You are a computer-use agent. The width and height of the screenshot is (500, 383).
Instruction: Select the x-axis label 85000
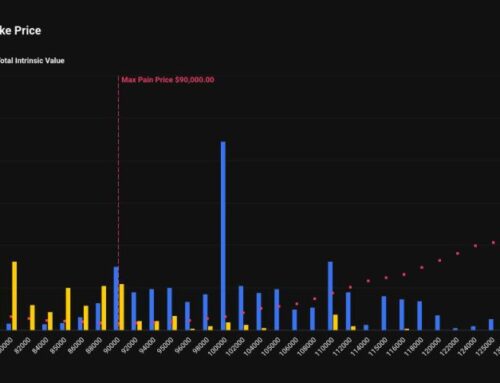pyautogui.click(x=58, y=346)
